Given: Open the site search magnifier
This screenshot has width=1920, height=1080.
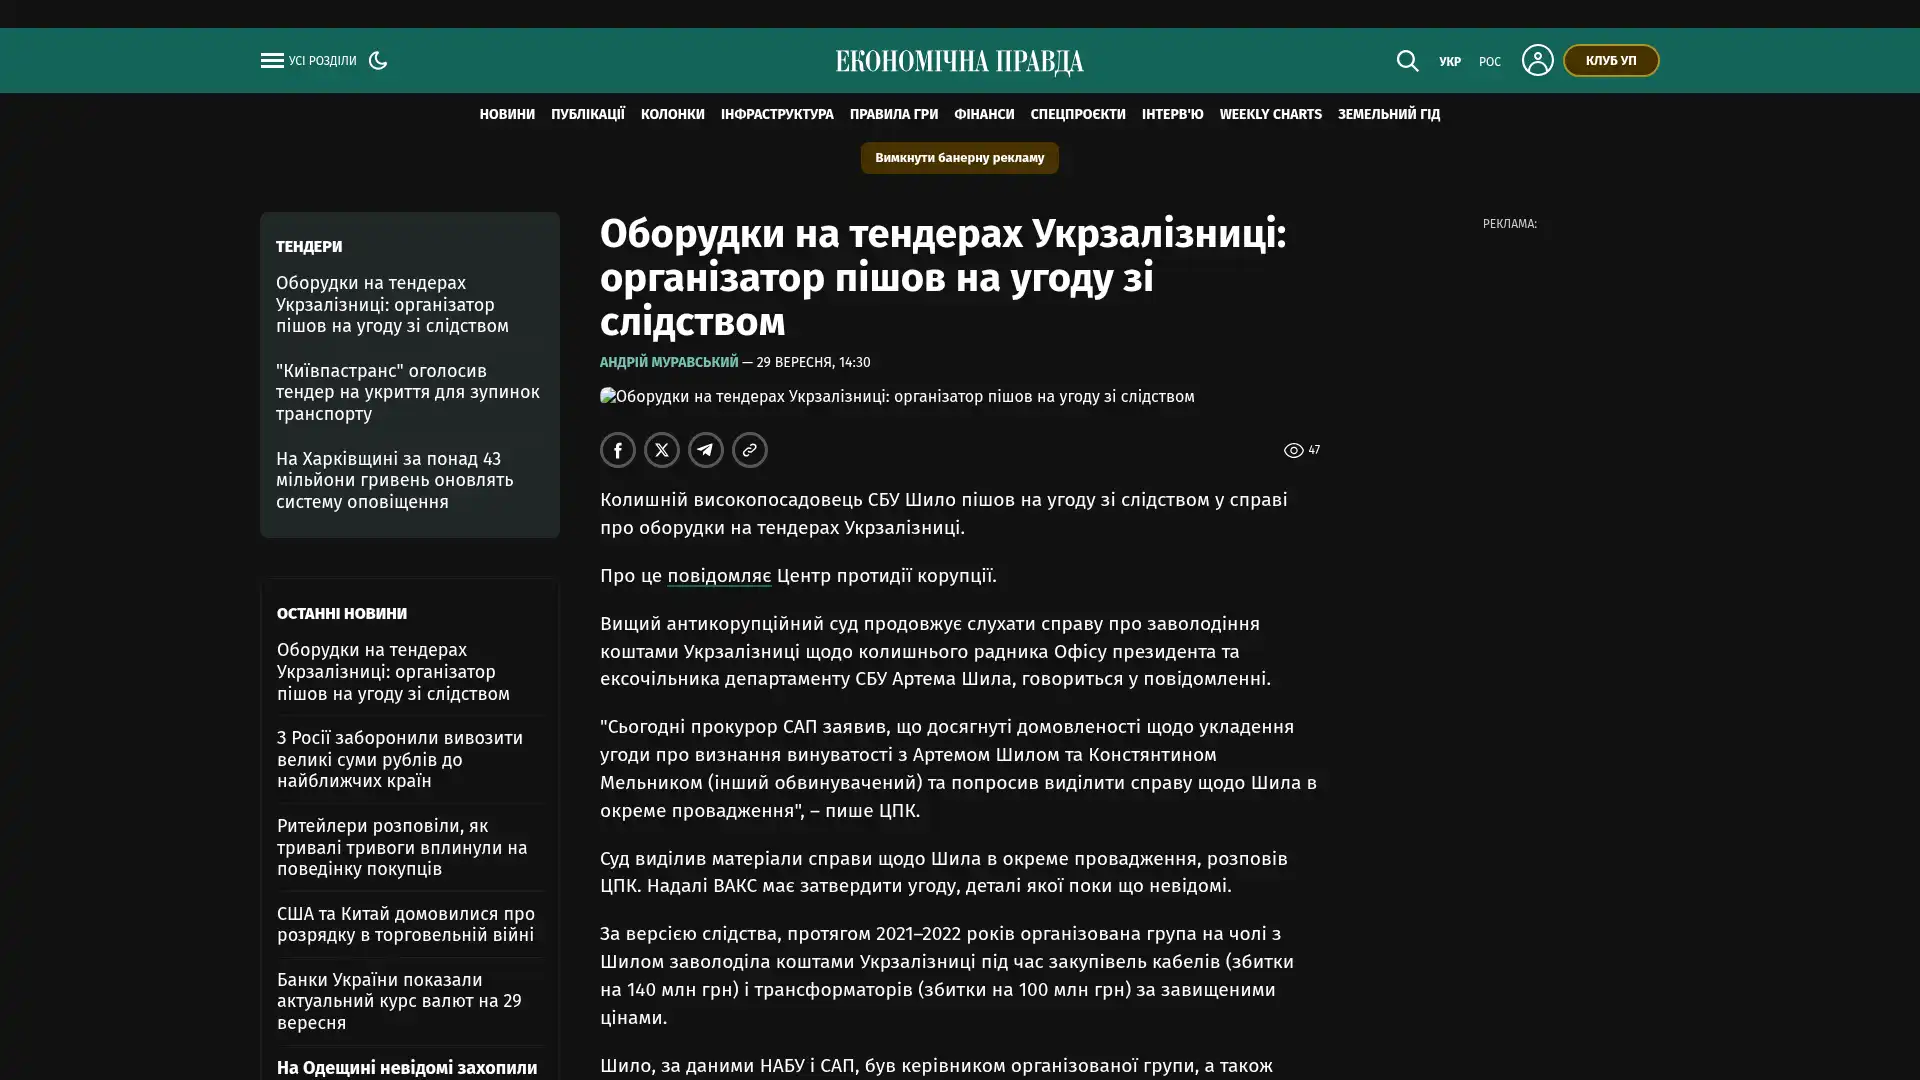Looking at the screenshot, I should [1407, 61].
